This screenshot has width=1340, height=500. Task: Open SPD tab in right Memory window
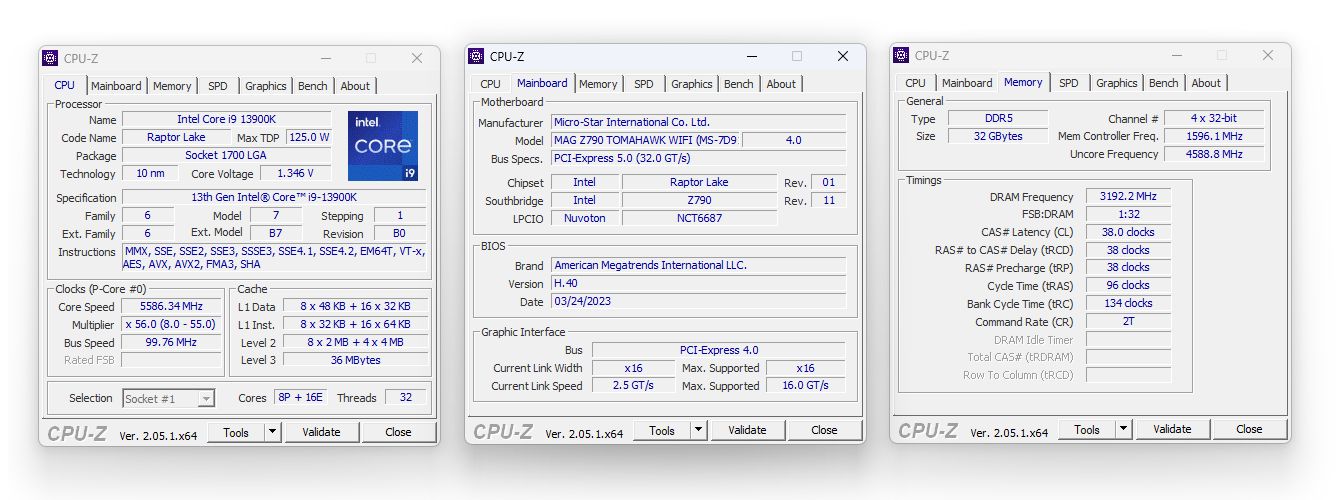tap(1069, 83)
